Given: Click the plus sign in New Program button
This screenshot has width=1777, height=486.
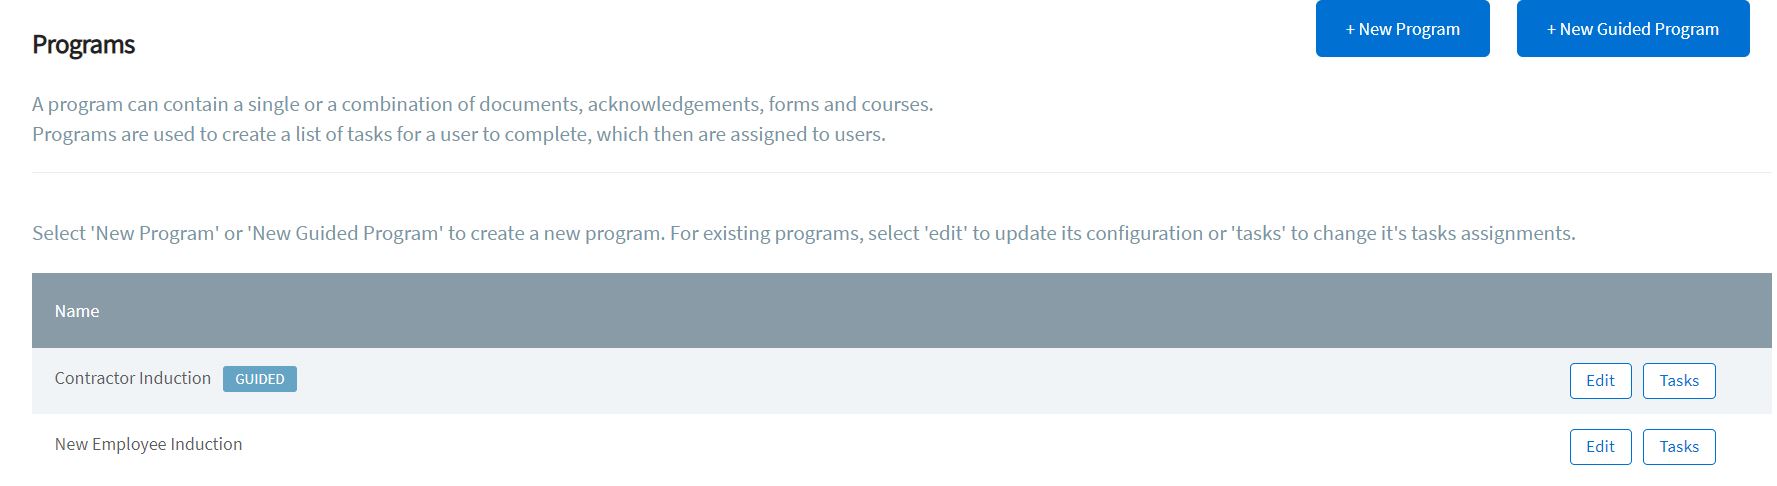Looking at the screenshot, I should pyautogui.click(x=1350, y=30).
